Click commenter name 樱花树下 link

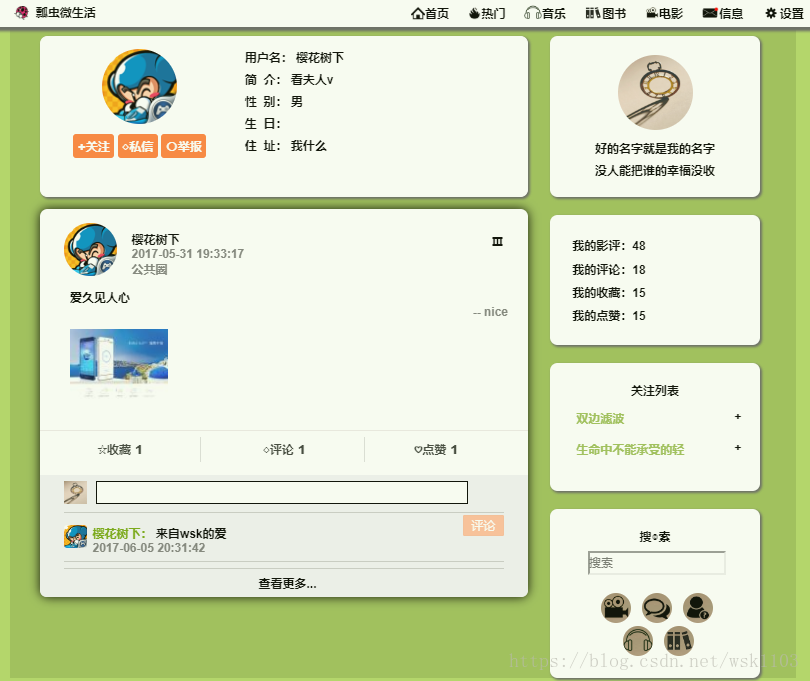tap(119, 533)
